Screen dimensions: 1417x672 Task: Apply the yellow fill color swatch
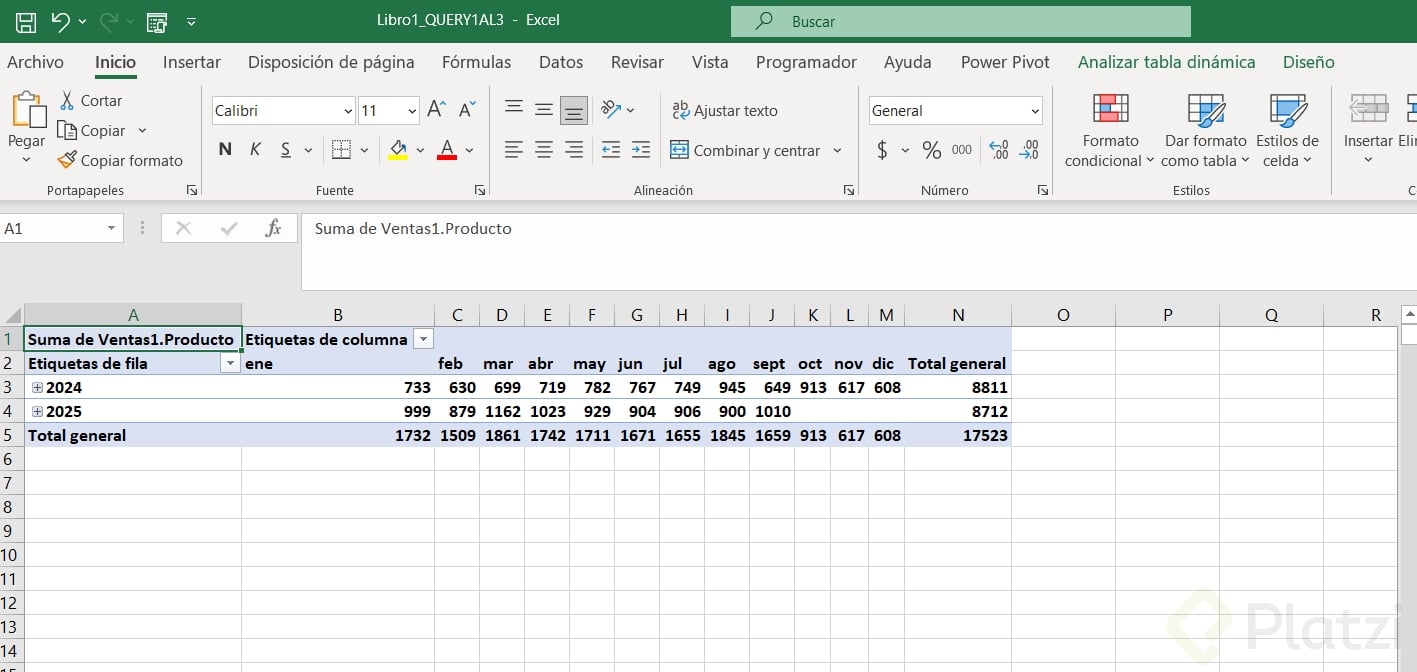[x=398, y=150]
